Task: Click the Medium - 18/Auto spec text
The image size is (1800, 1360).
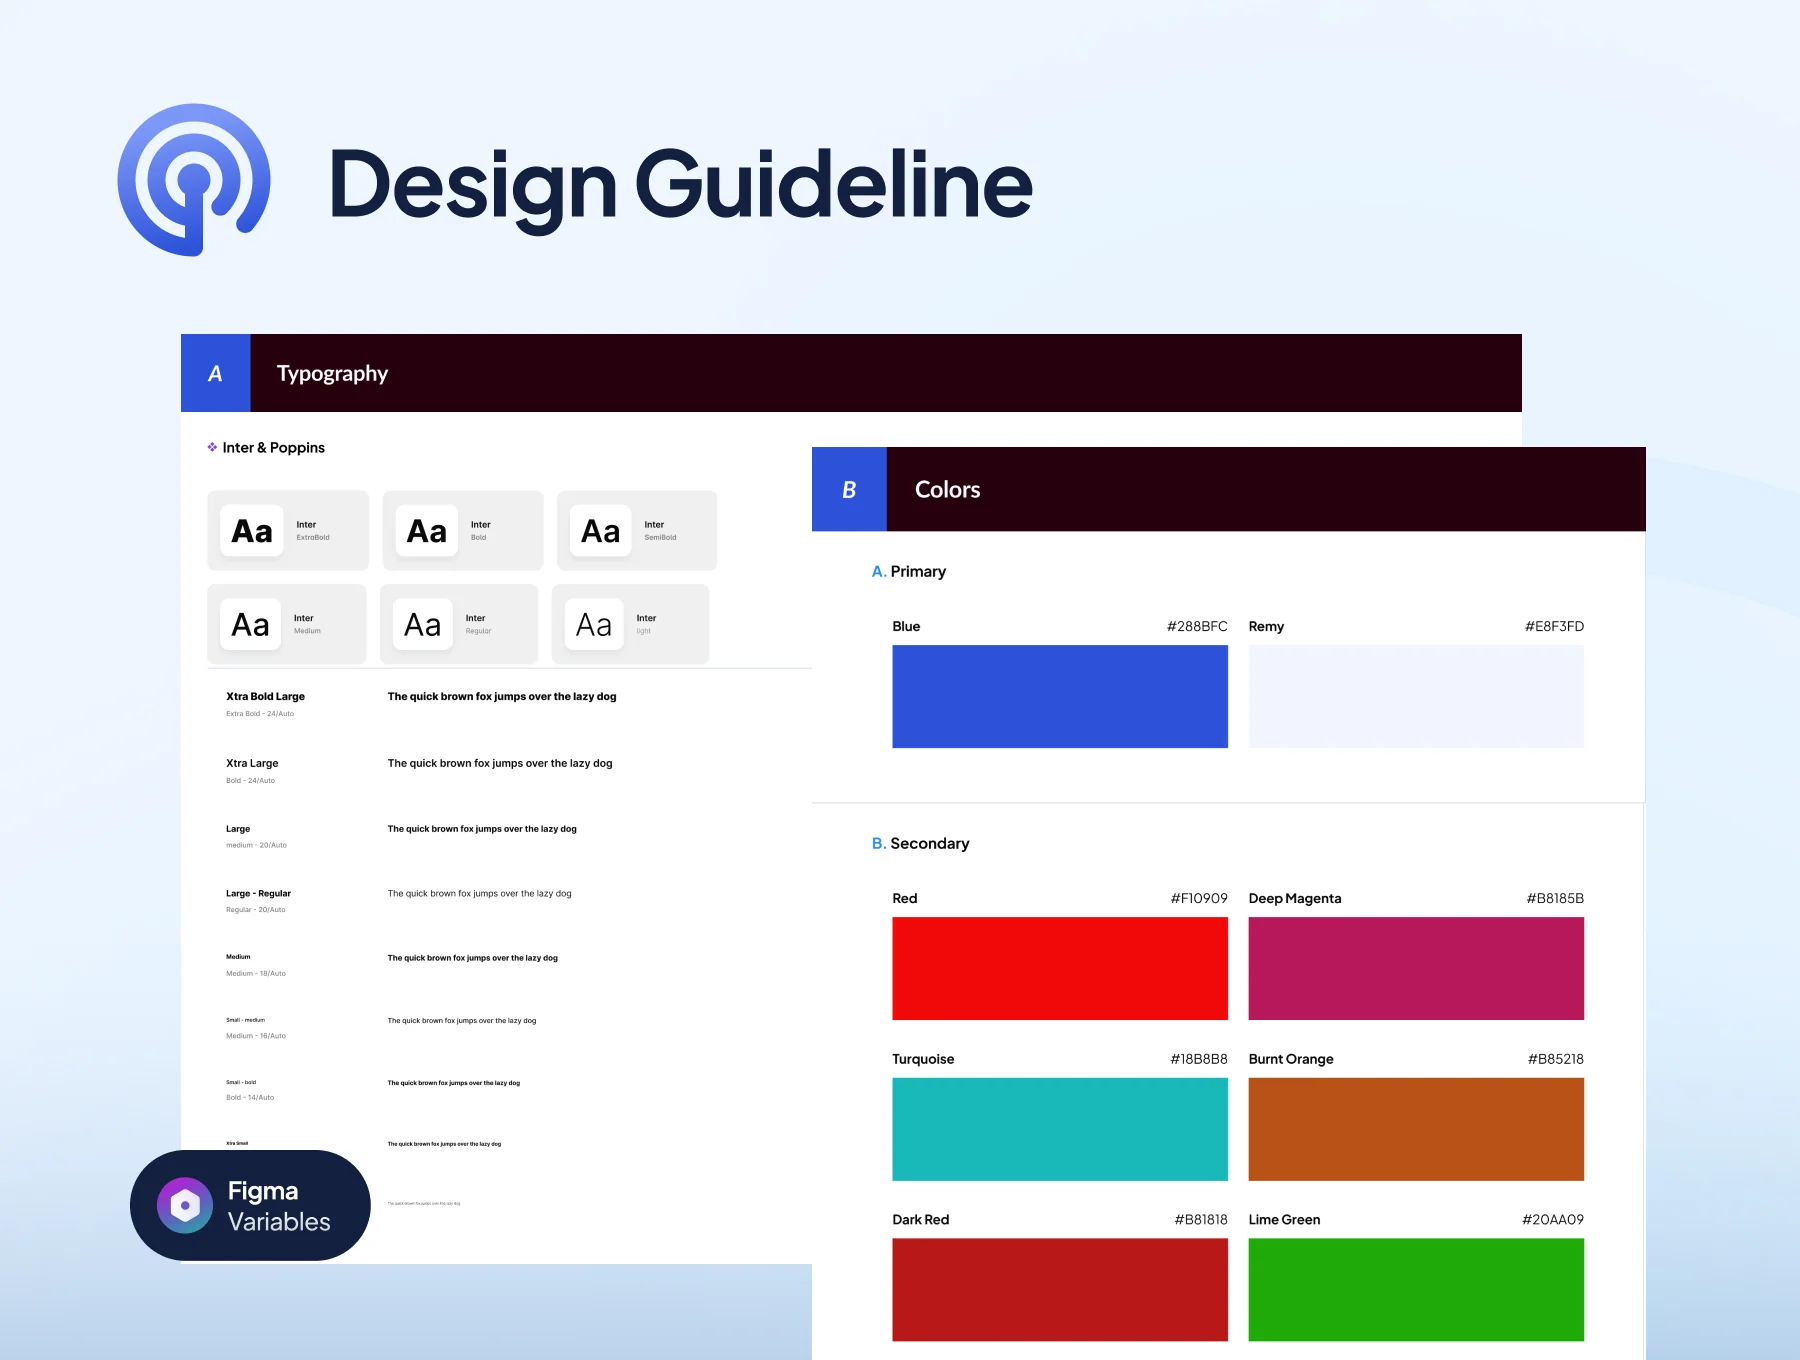Action: pyautogui.click(x=256, y=973)
